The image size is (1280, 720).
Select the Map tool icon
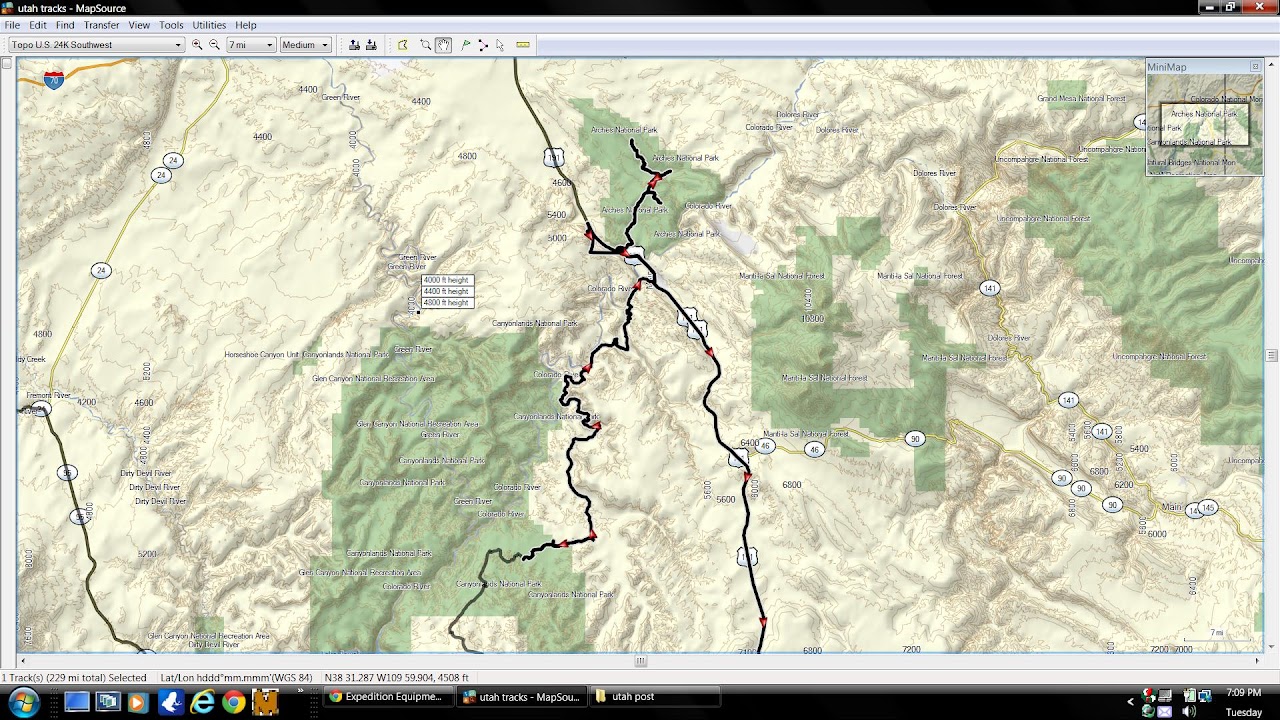[403, 45]
